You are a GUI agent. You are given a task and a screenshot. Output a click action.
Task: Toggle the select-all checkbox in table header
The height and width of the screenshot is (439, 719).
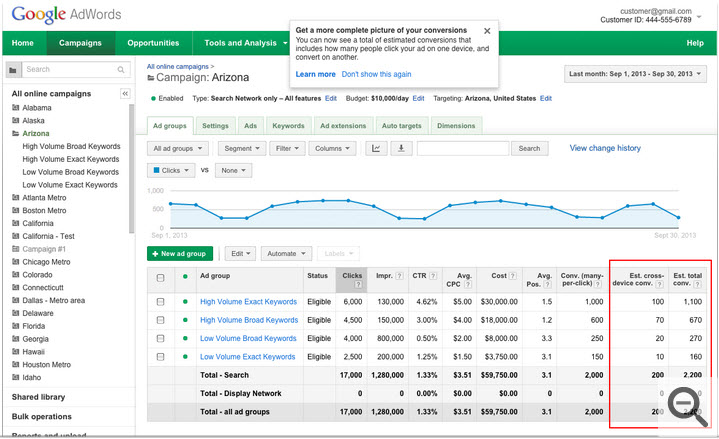[x=160, y=278]
